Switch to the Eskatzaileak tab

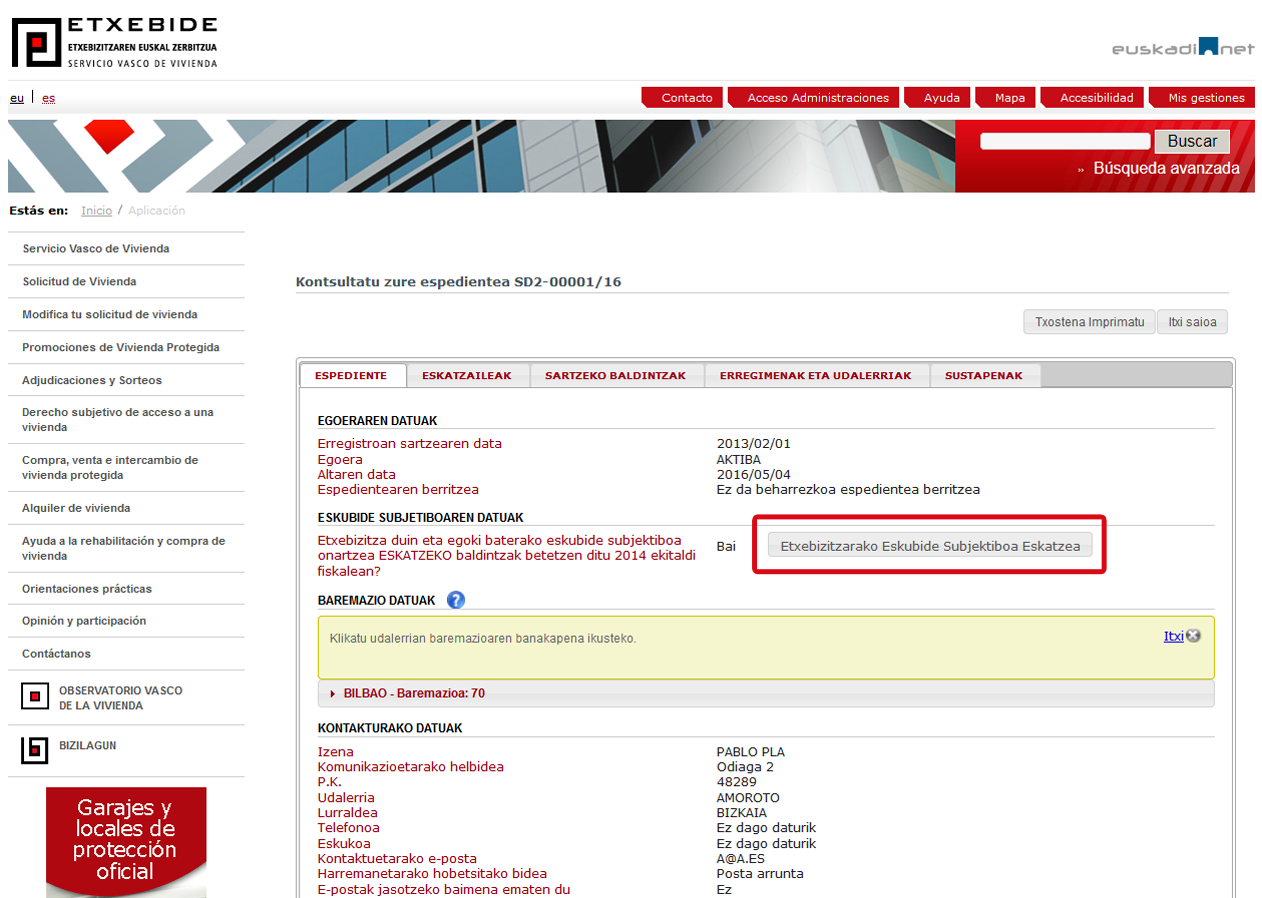[x=466, y=376]
